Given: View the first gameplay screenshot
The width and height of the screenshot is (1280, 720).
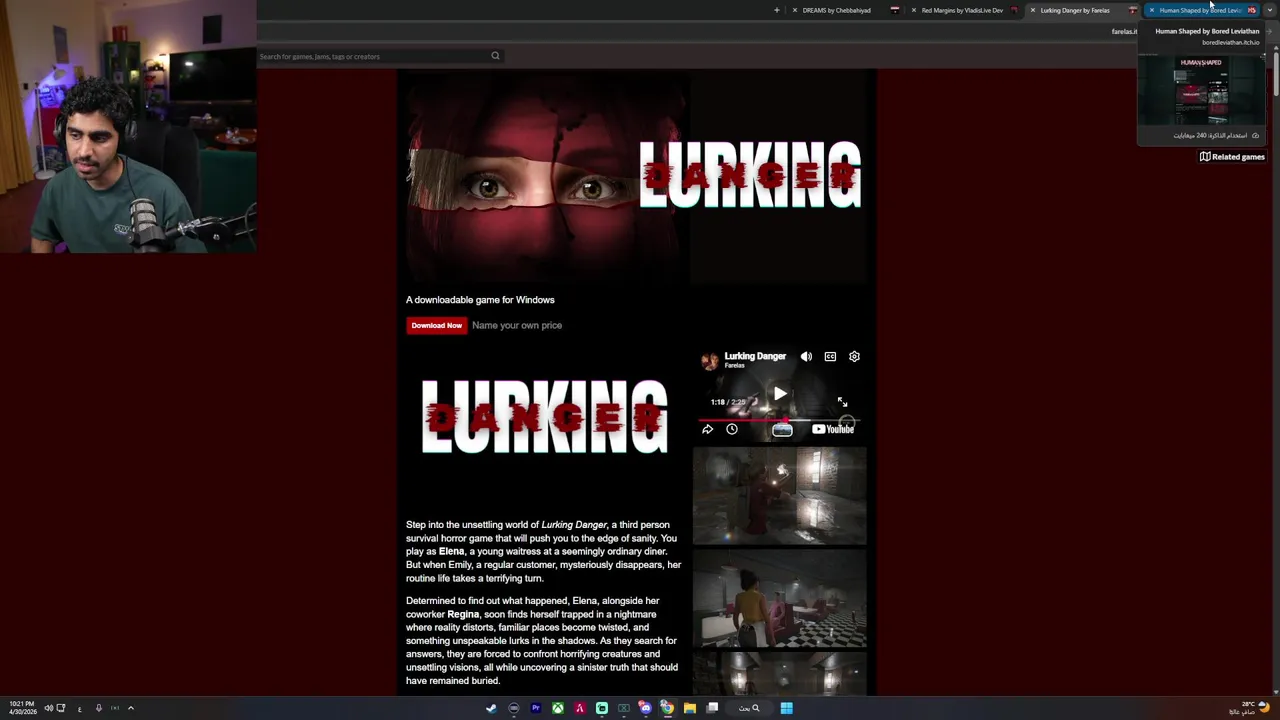Looking at the screenshot, I should tap(780, 496).
